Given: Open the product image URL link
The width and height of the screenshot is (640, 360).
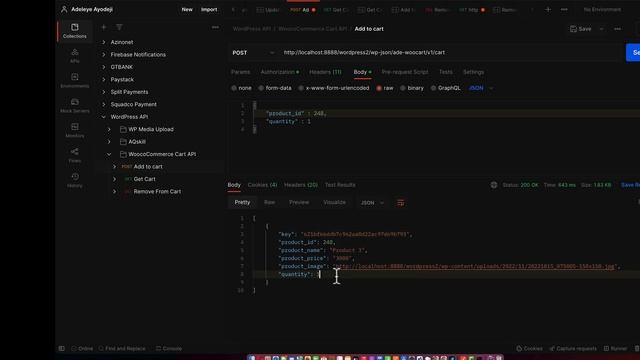Looking at the screenshot, I should (x=475, y=267).
